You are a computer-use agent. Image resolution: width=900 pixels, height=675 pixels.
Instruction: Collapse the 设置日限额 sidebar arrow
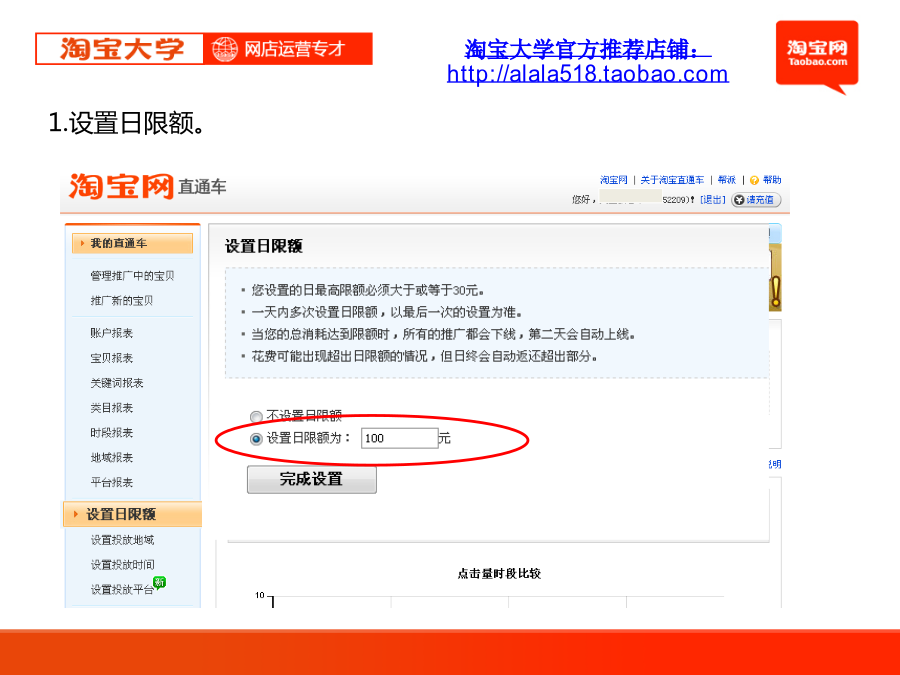coord(76,514)
